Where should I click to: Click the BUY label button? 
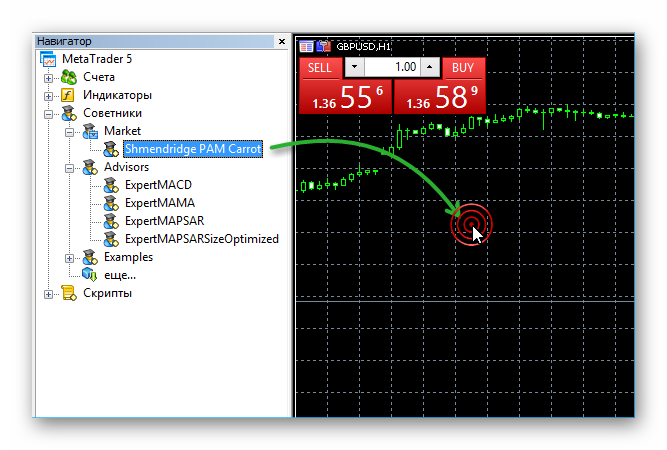point(462,68)
